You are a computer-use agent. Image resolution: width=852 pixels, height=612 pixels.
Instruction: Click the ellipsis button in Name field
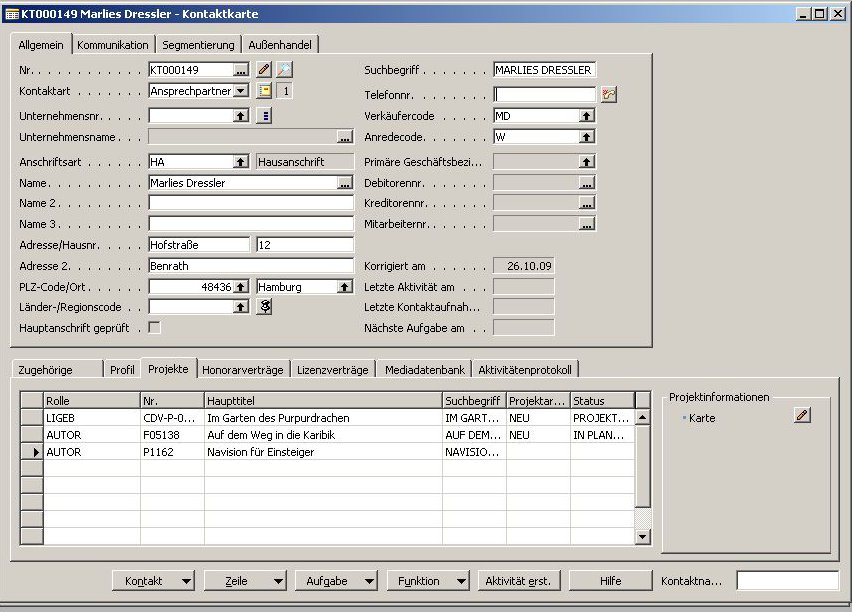[345, 183]
